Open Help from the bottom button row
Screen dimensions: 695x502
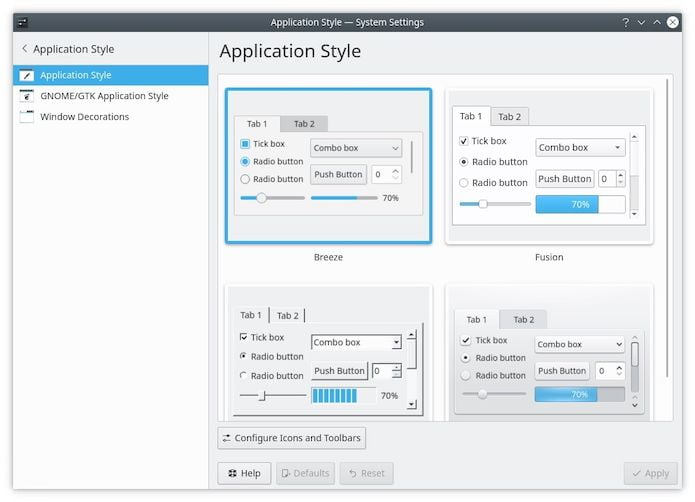coord(244,473)
